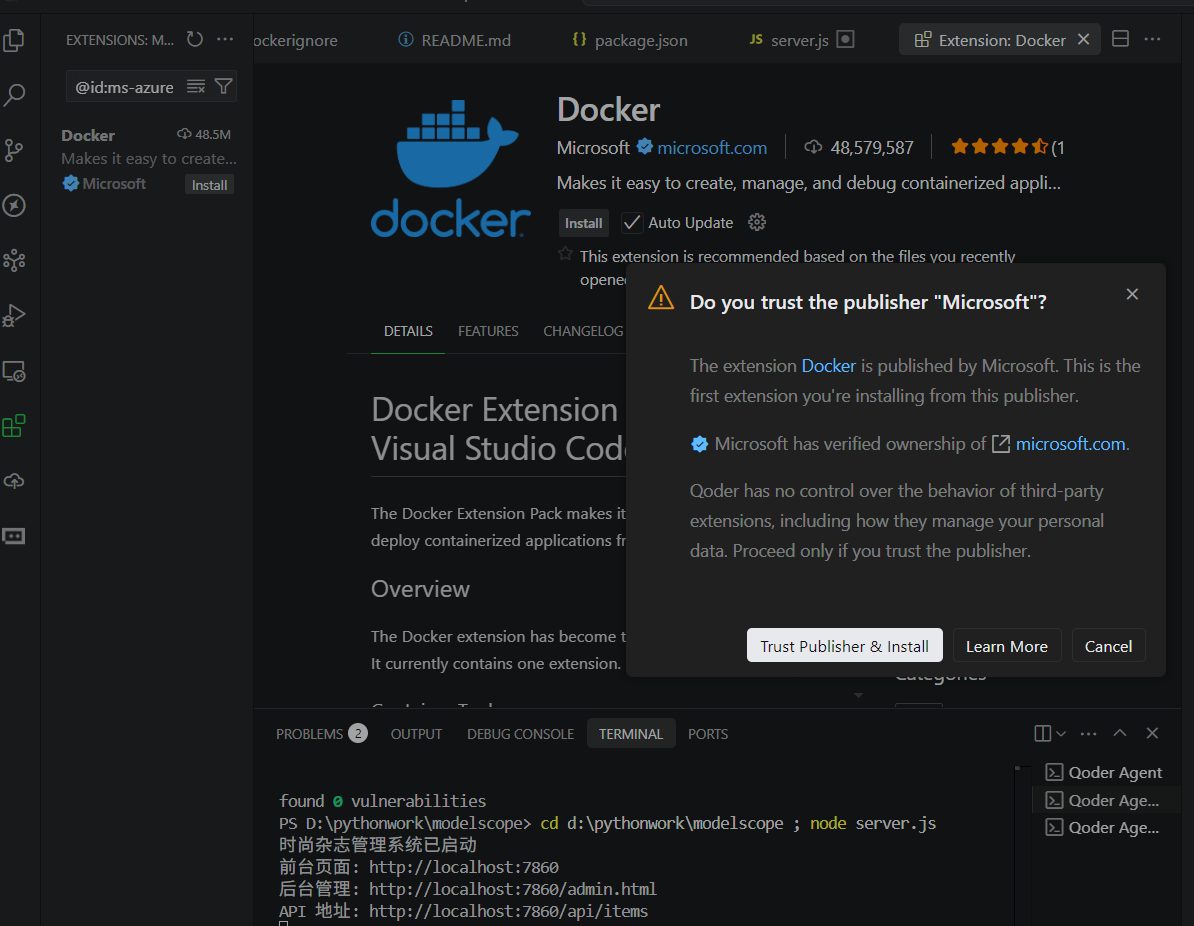The height and width of the screenshot is (926, 1194).
Task: Split the editor layout
Action: 1120,39
